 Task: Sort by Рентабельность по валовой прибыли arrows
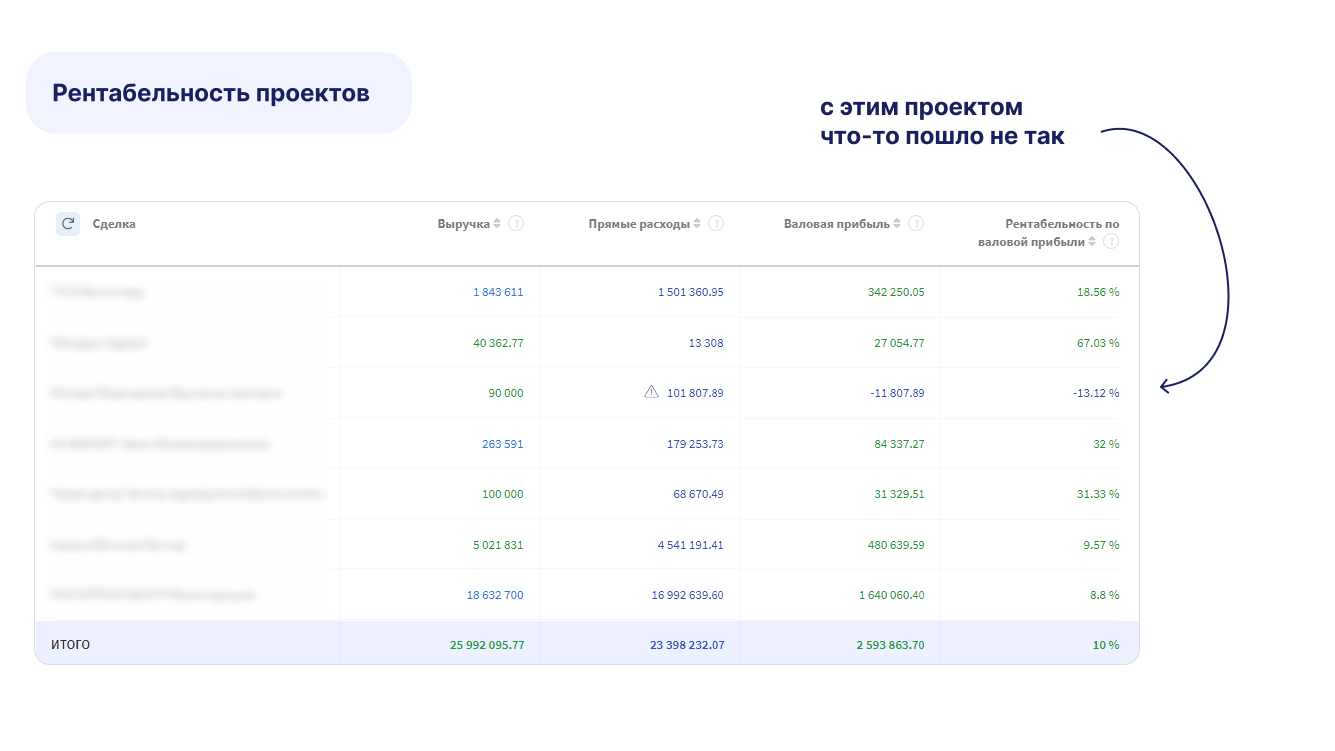tap(1093, 242)
